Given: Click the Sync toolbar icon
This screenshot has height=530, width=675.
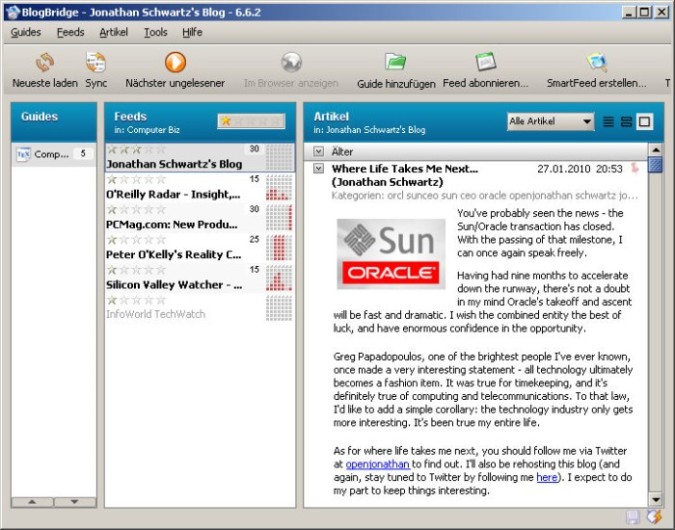Looking at the screenshot, I should coord(96,63).
